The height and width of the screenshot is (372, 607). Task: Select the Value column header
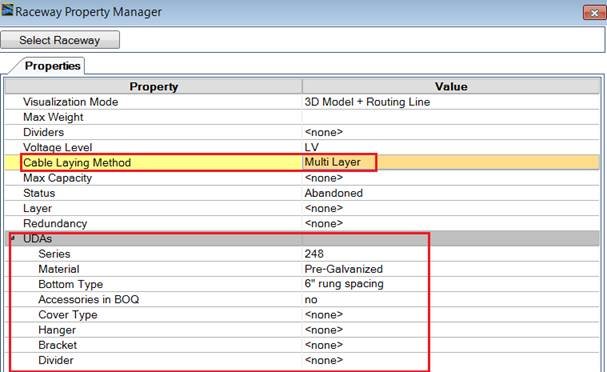[451, 86]
